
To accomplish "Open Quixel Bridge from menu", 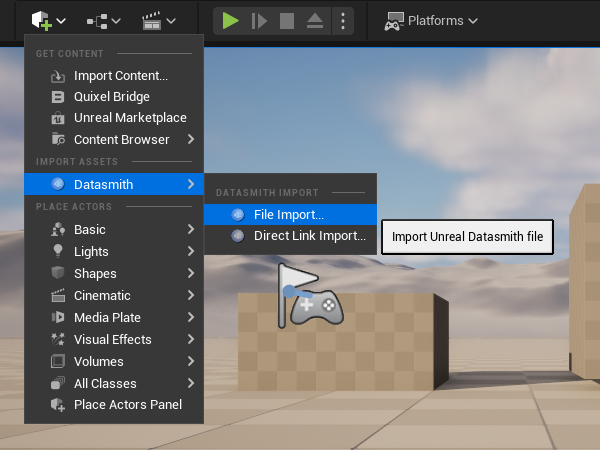I will click(112, 97).
